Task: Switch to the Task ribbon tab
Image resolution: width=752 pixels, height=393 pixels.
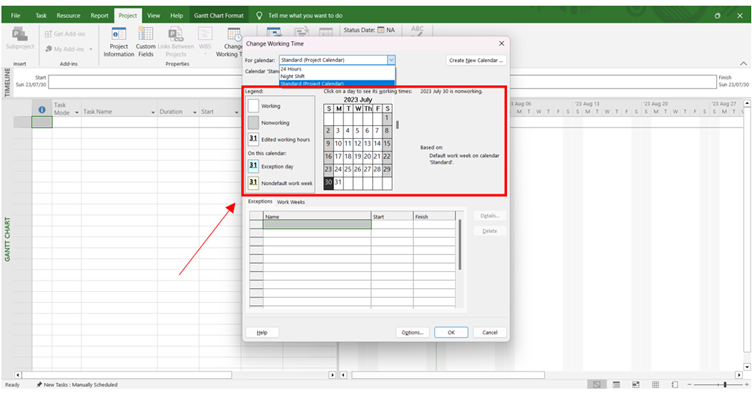Action: pos(41,15)
